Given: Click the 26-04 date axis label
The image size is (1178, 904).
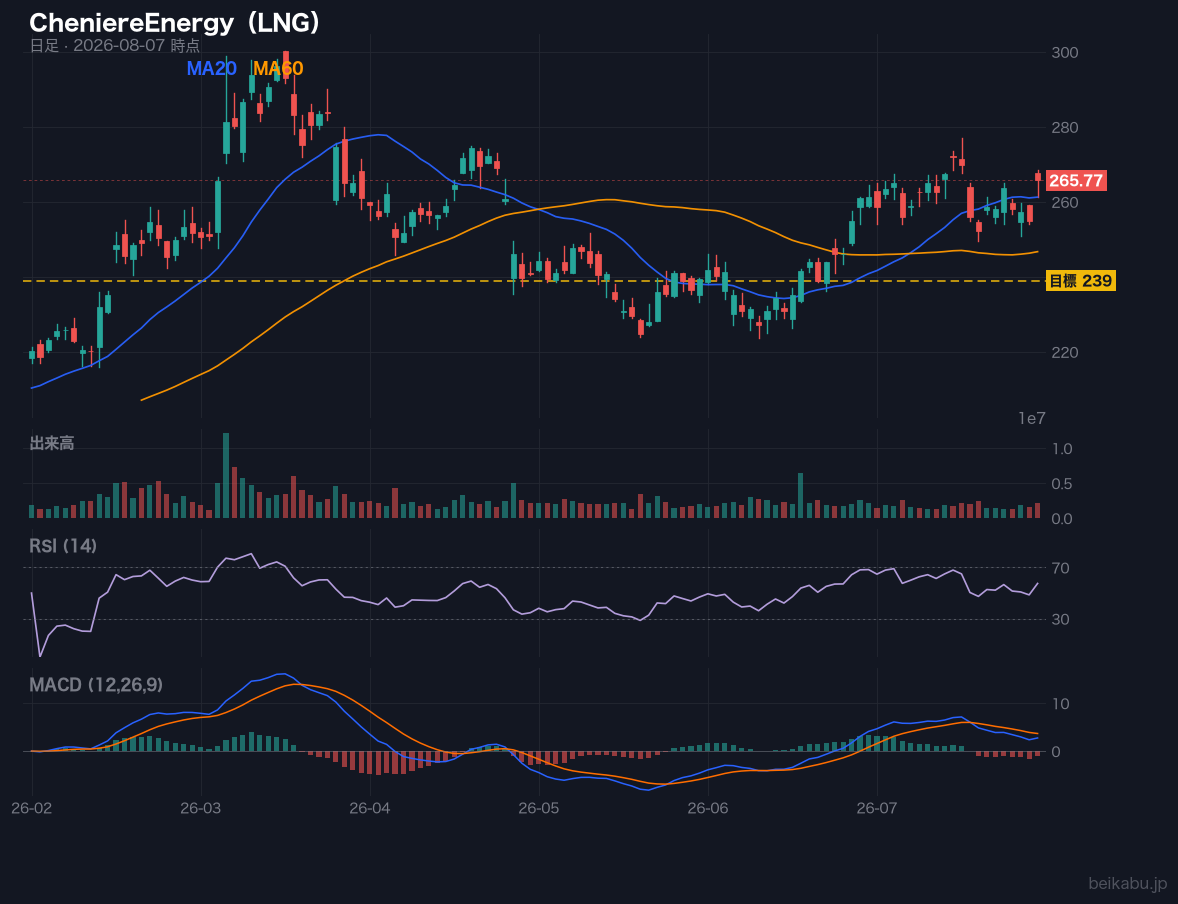Looking at the screenshot, I should tap(370, 809).
